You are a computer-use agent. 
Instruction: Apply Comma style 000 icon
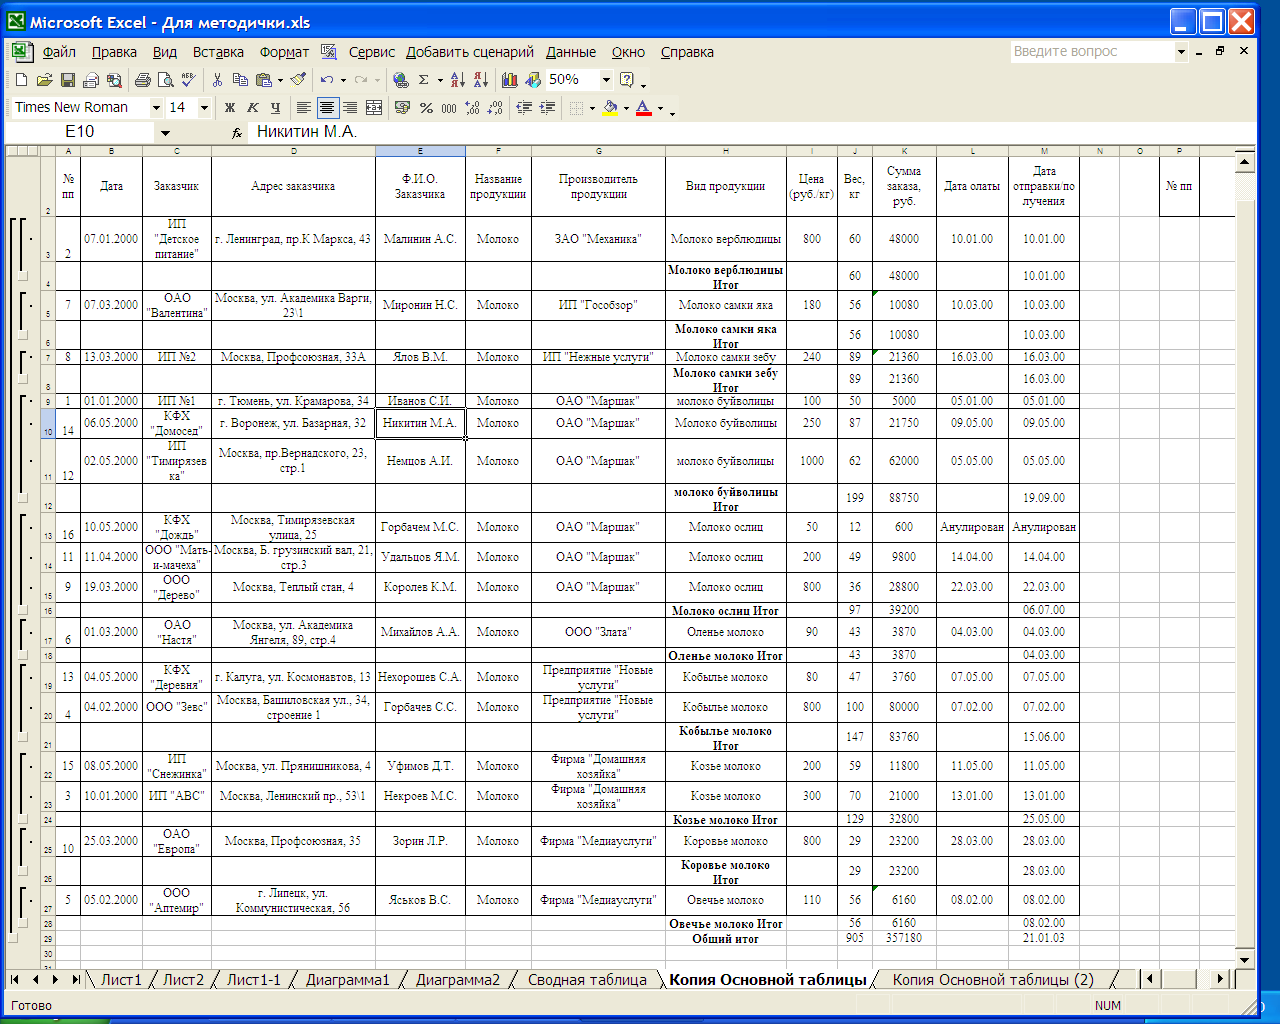point(449,107)
